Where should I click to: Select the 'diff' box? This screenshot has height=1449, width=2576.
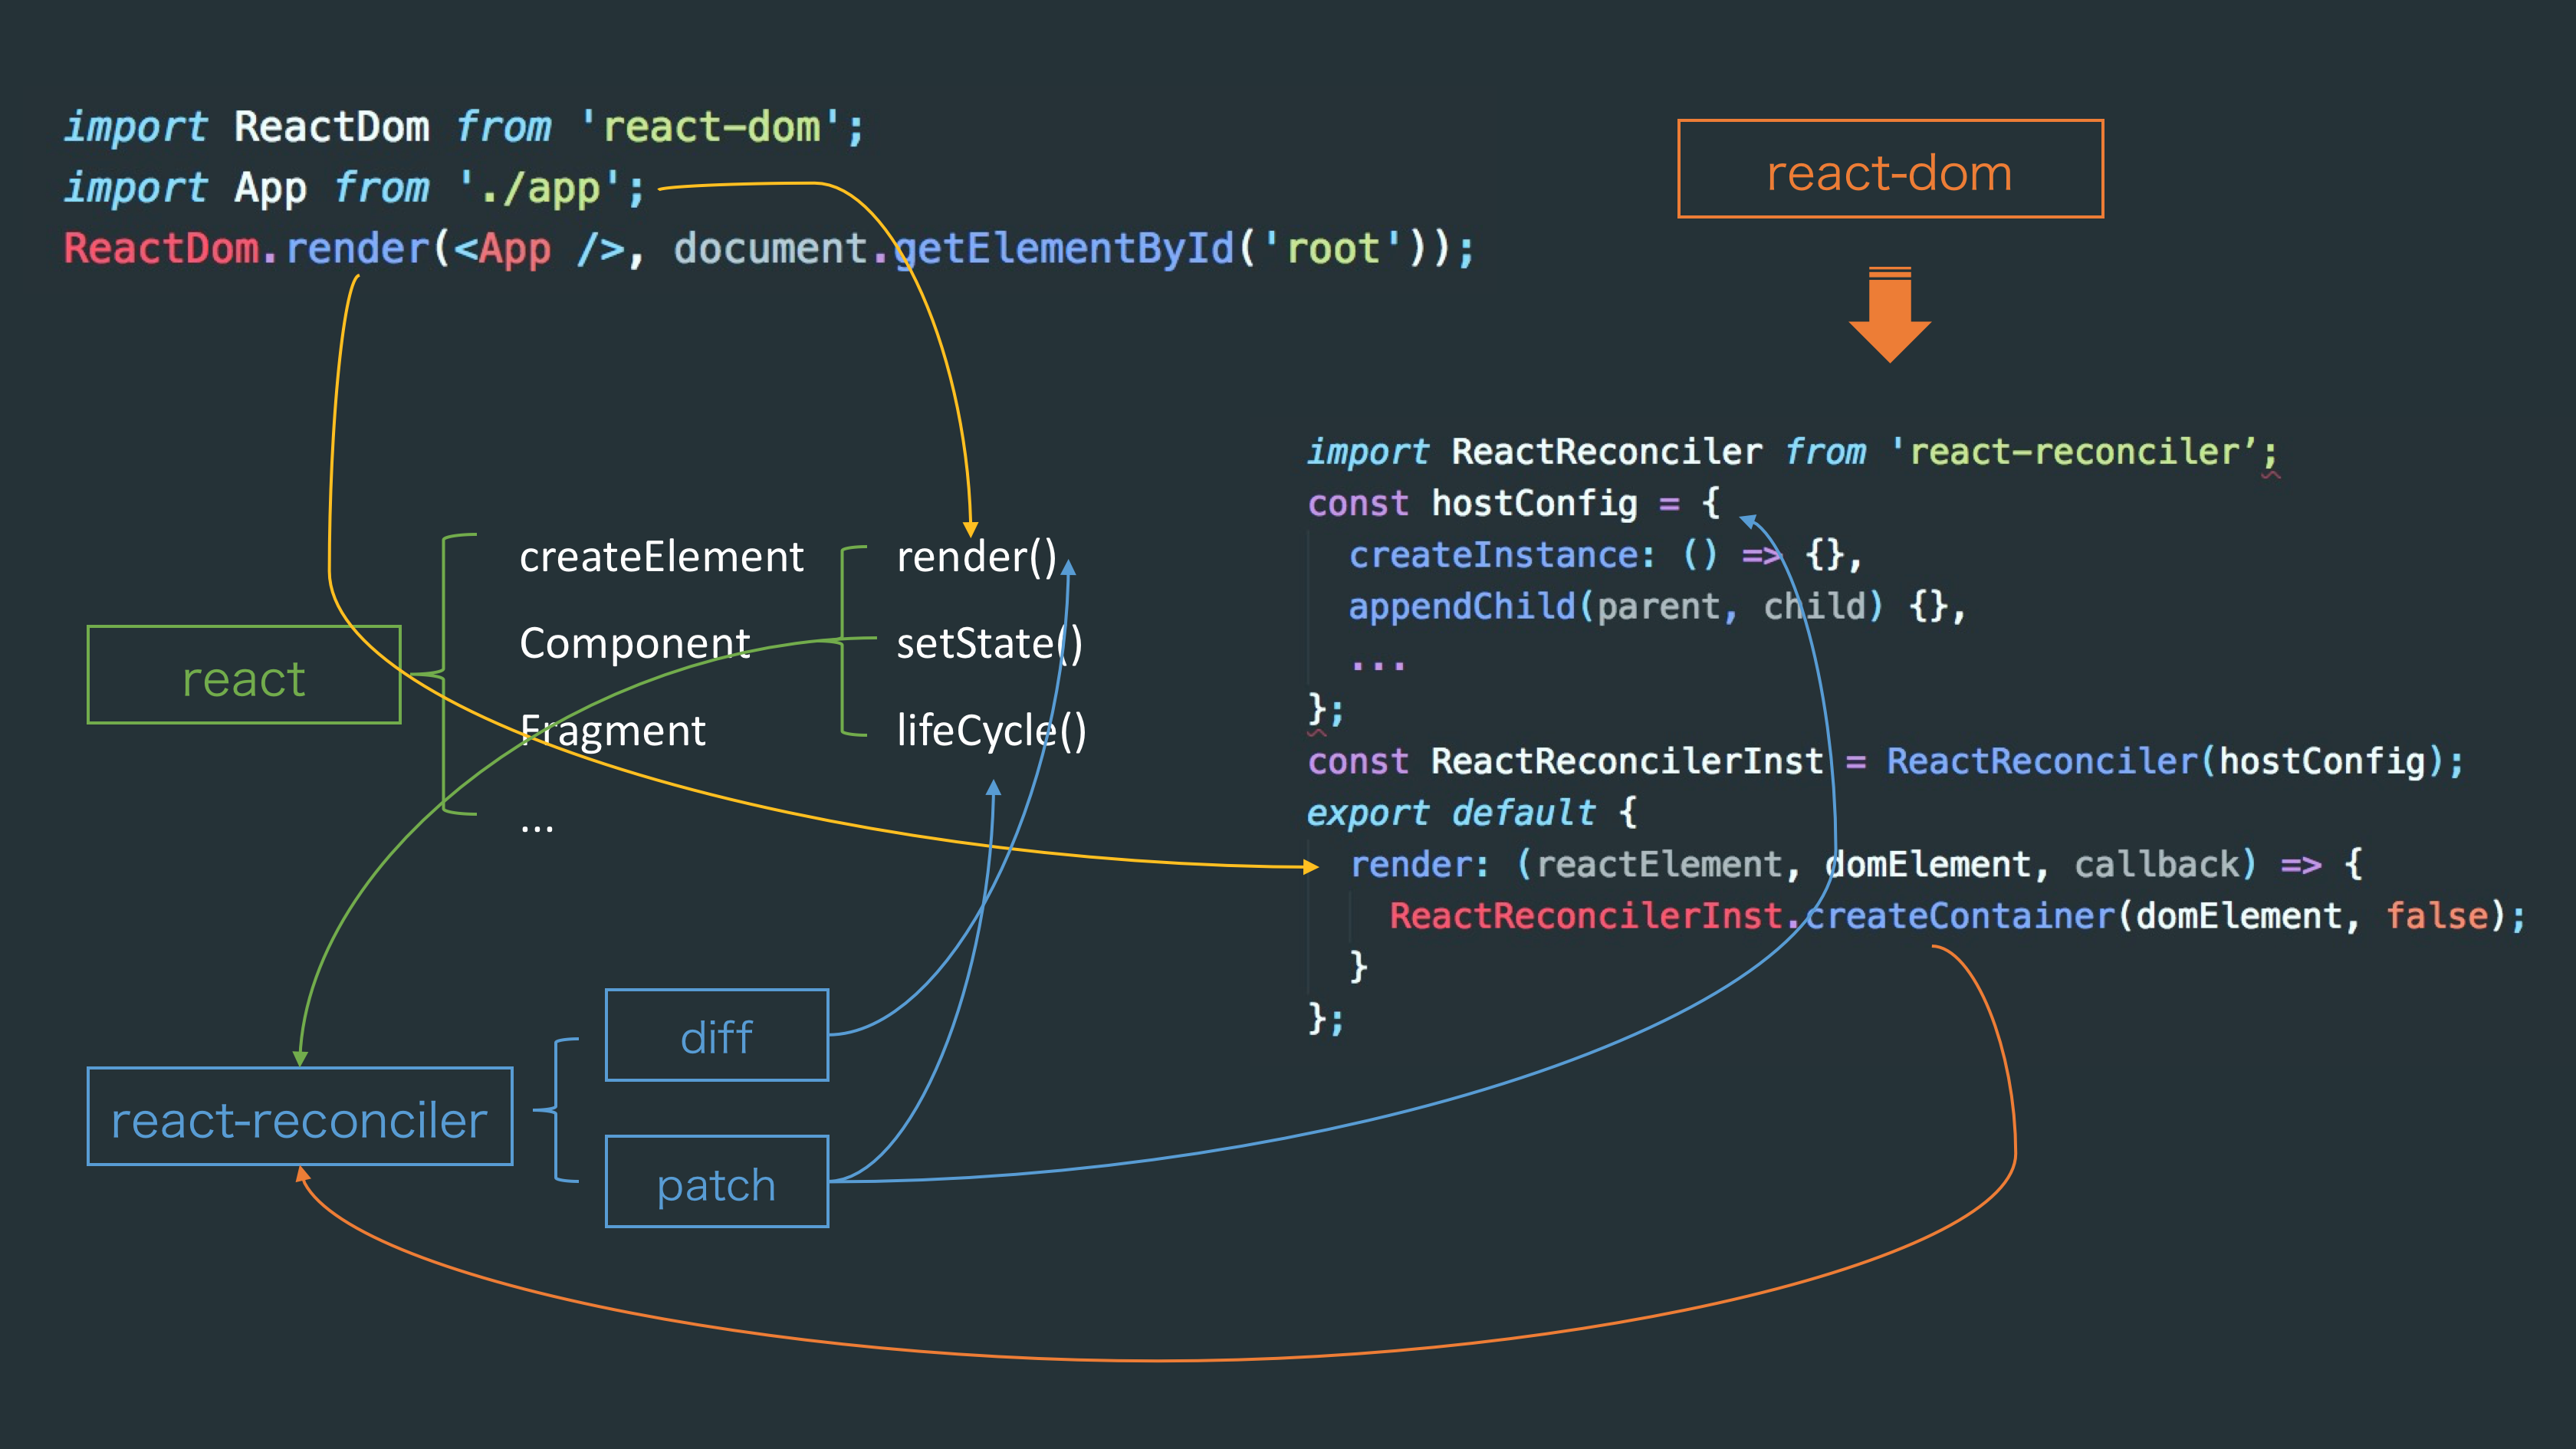(717, 1035)
